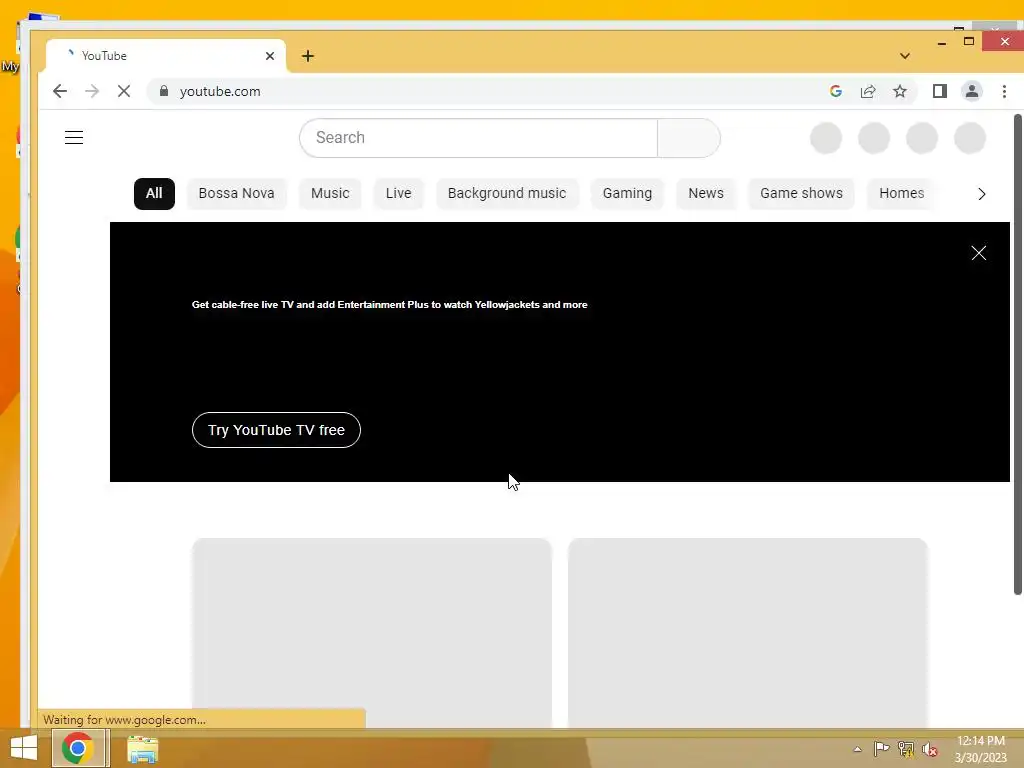Viewport: 1024px width, 768px height.
Task: Open the second loading video thumbnail
Action: click(x=748, y=632)
